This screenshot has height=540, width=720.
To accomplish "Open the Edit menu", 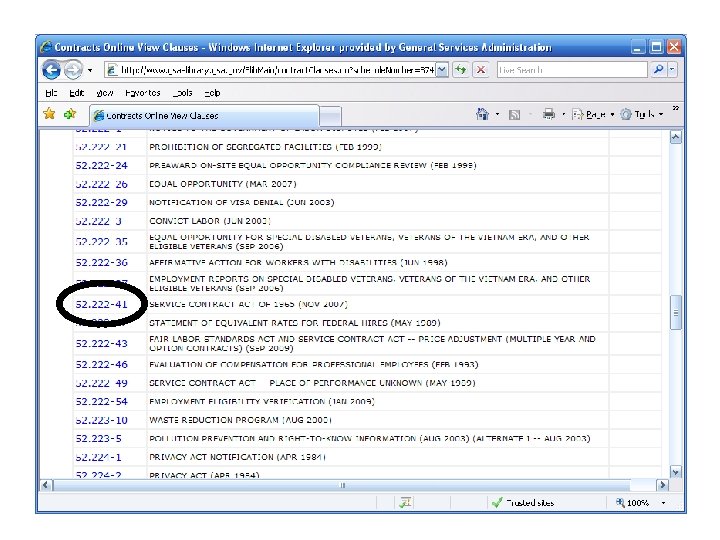I will point(77,93).
